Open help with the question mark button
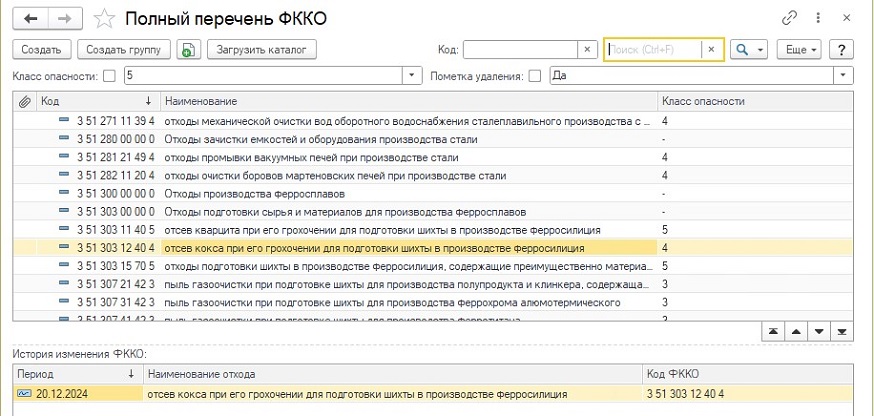The width and height of the screenshot is (874, 416). pyautogui.click(x=842, y=49)
